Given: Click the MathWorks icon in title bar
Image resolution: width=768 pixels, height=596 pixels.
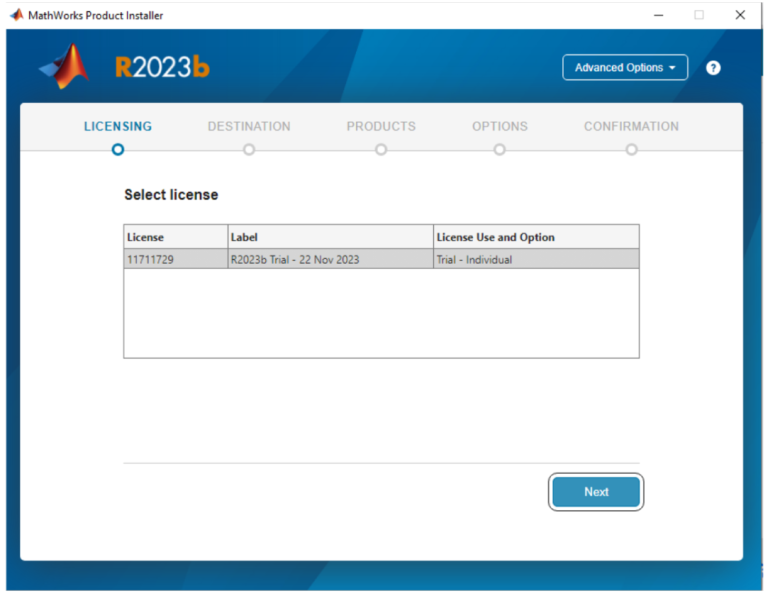Looking at the screenshot, I should tap(16, 15).
